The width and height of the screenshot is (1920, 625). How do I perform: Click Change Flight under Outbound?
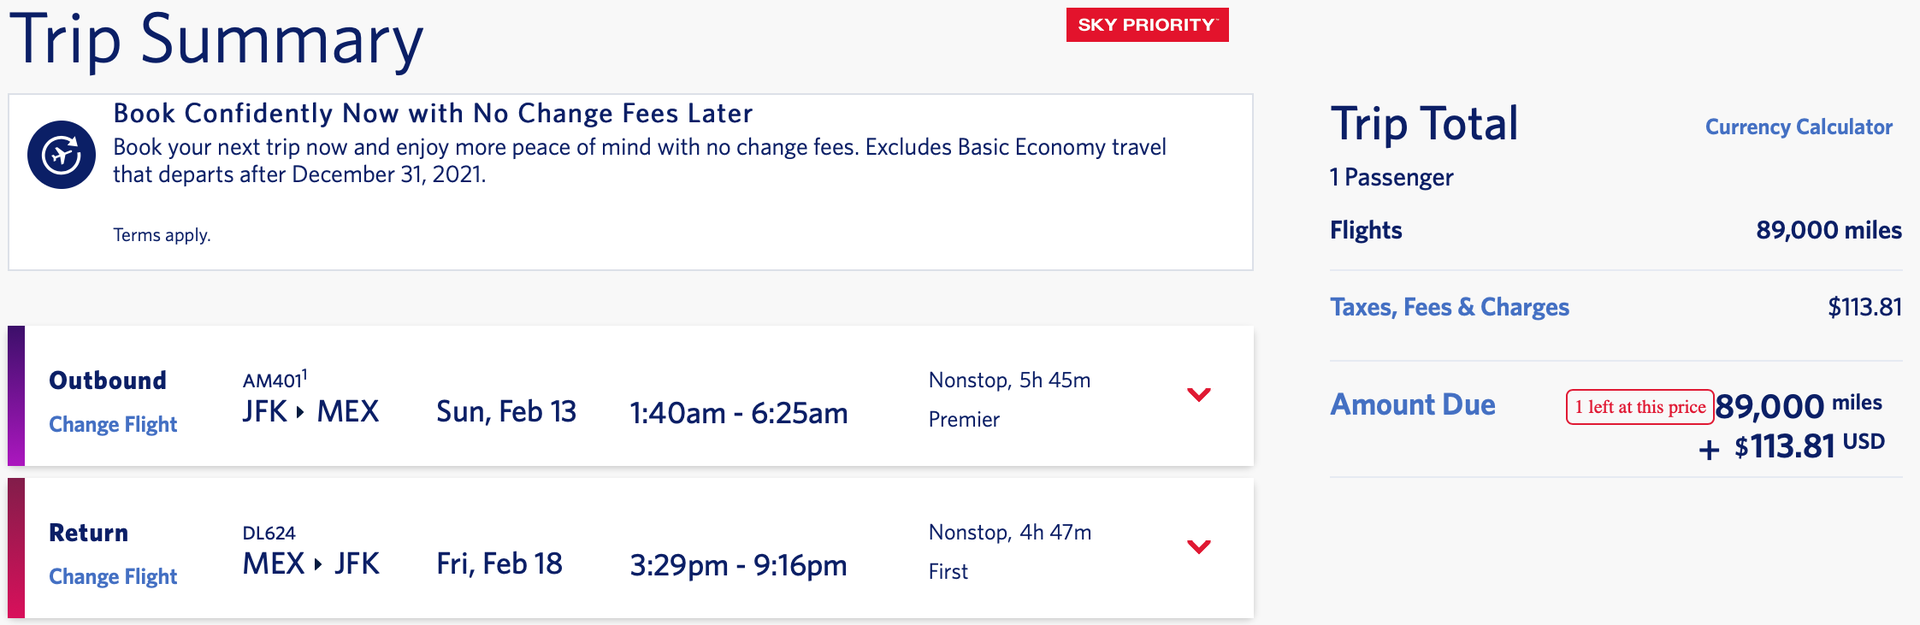[x=113, y=424]
